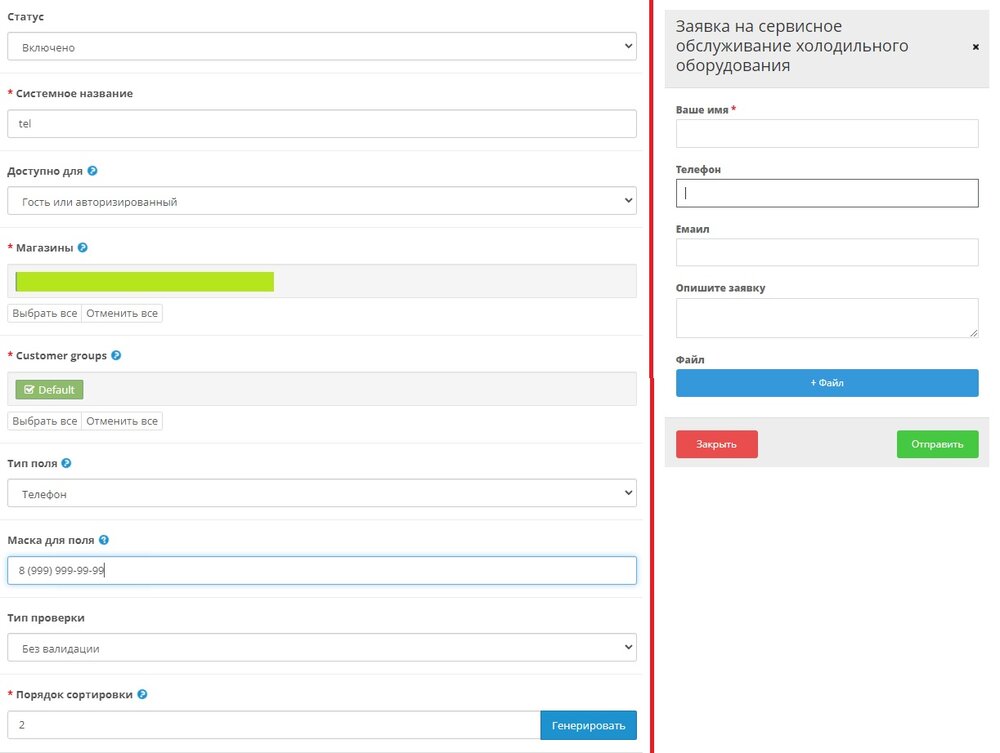Open the Статус dropdown
Screen dimensions: 1000x753
(321, 47)
